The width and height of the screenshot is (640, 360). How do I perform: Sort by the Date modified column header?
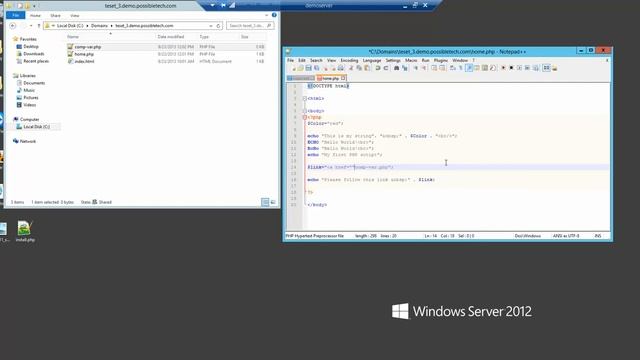coord(171,37)
